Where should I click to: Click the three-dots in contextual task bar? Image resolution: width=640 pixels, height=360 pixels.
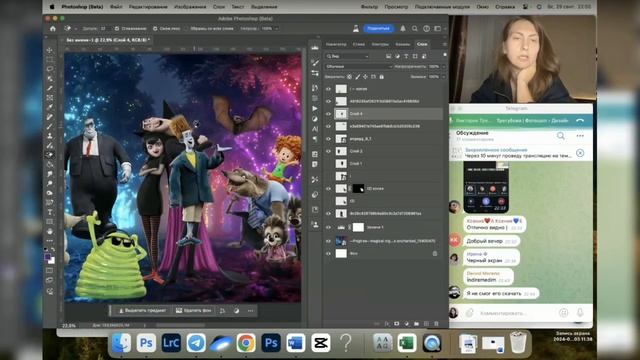[x=250, y=311]
